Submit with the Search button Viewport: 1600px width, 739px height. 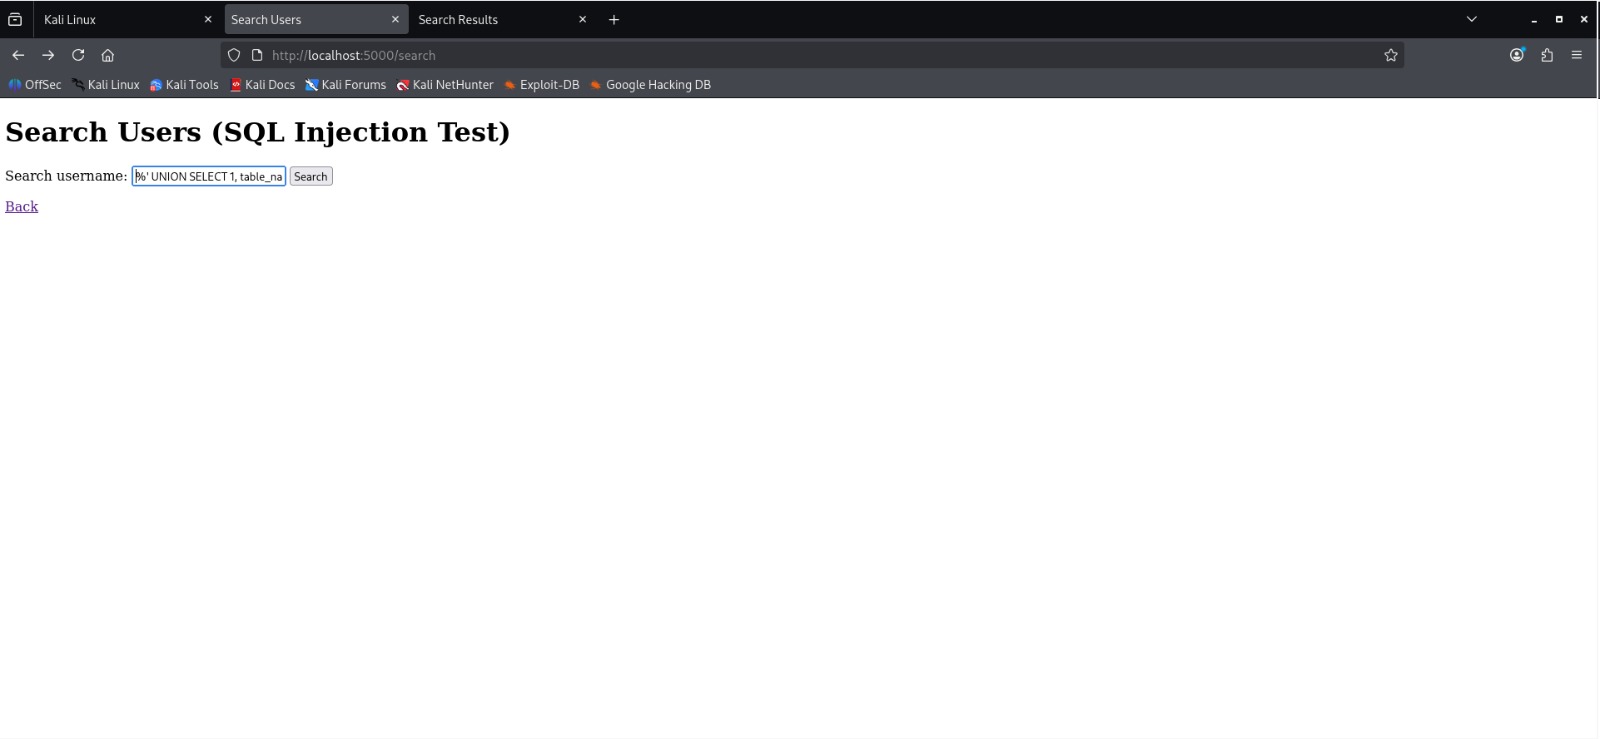pyautogui.click(x=311, y=176)
